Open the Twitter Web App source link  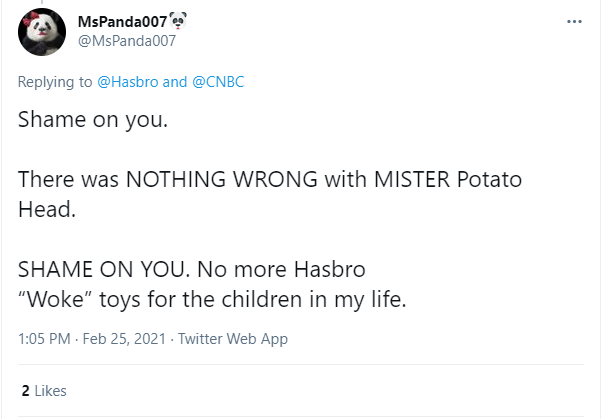point(232,339)
